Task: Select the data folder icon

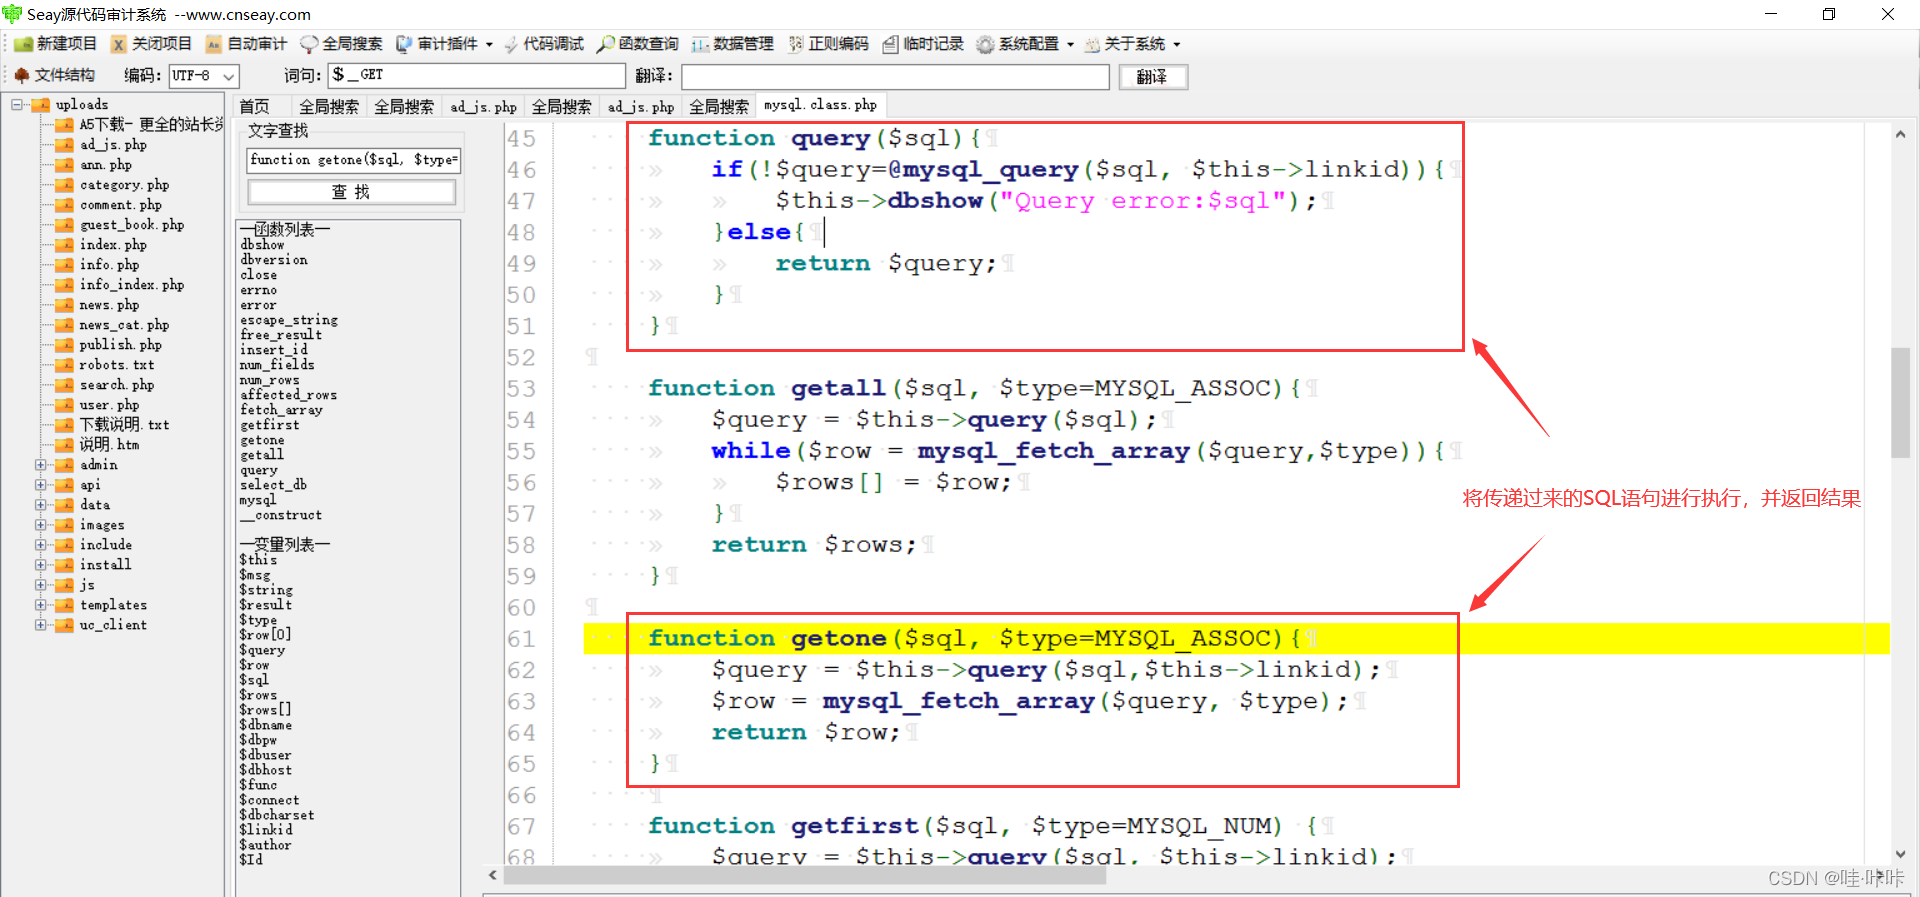Action: click(x=64, y=505)
